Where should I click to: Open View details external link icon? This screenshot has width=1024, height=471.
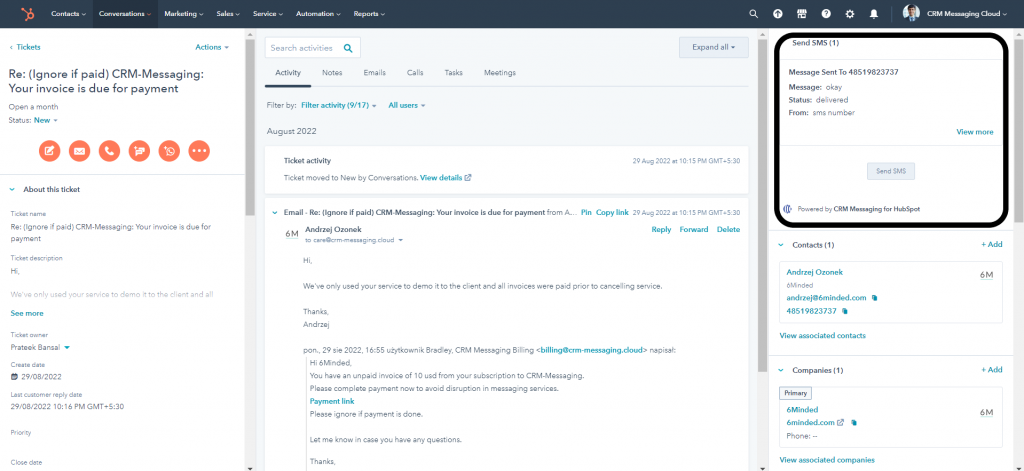pos(468,178)
